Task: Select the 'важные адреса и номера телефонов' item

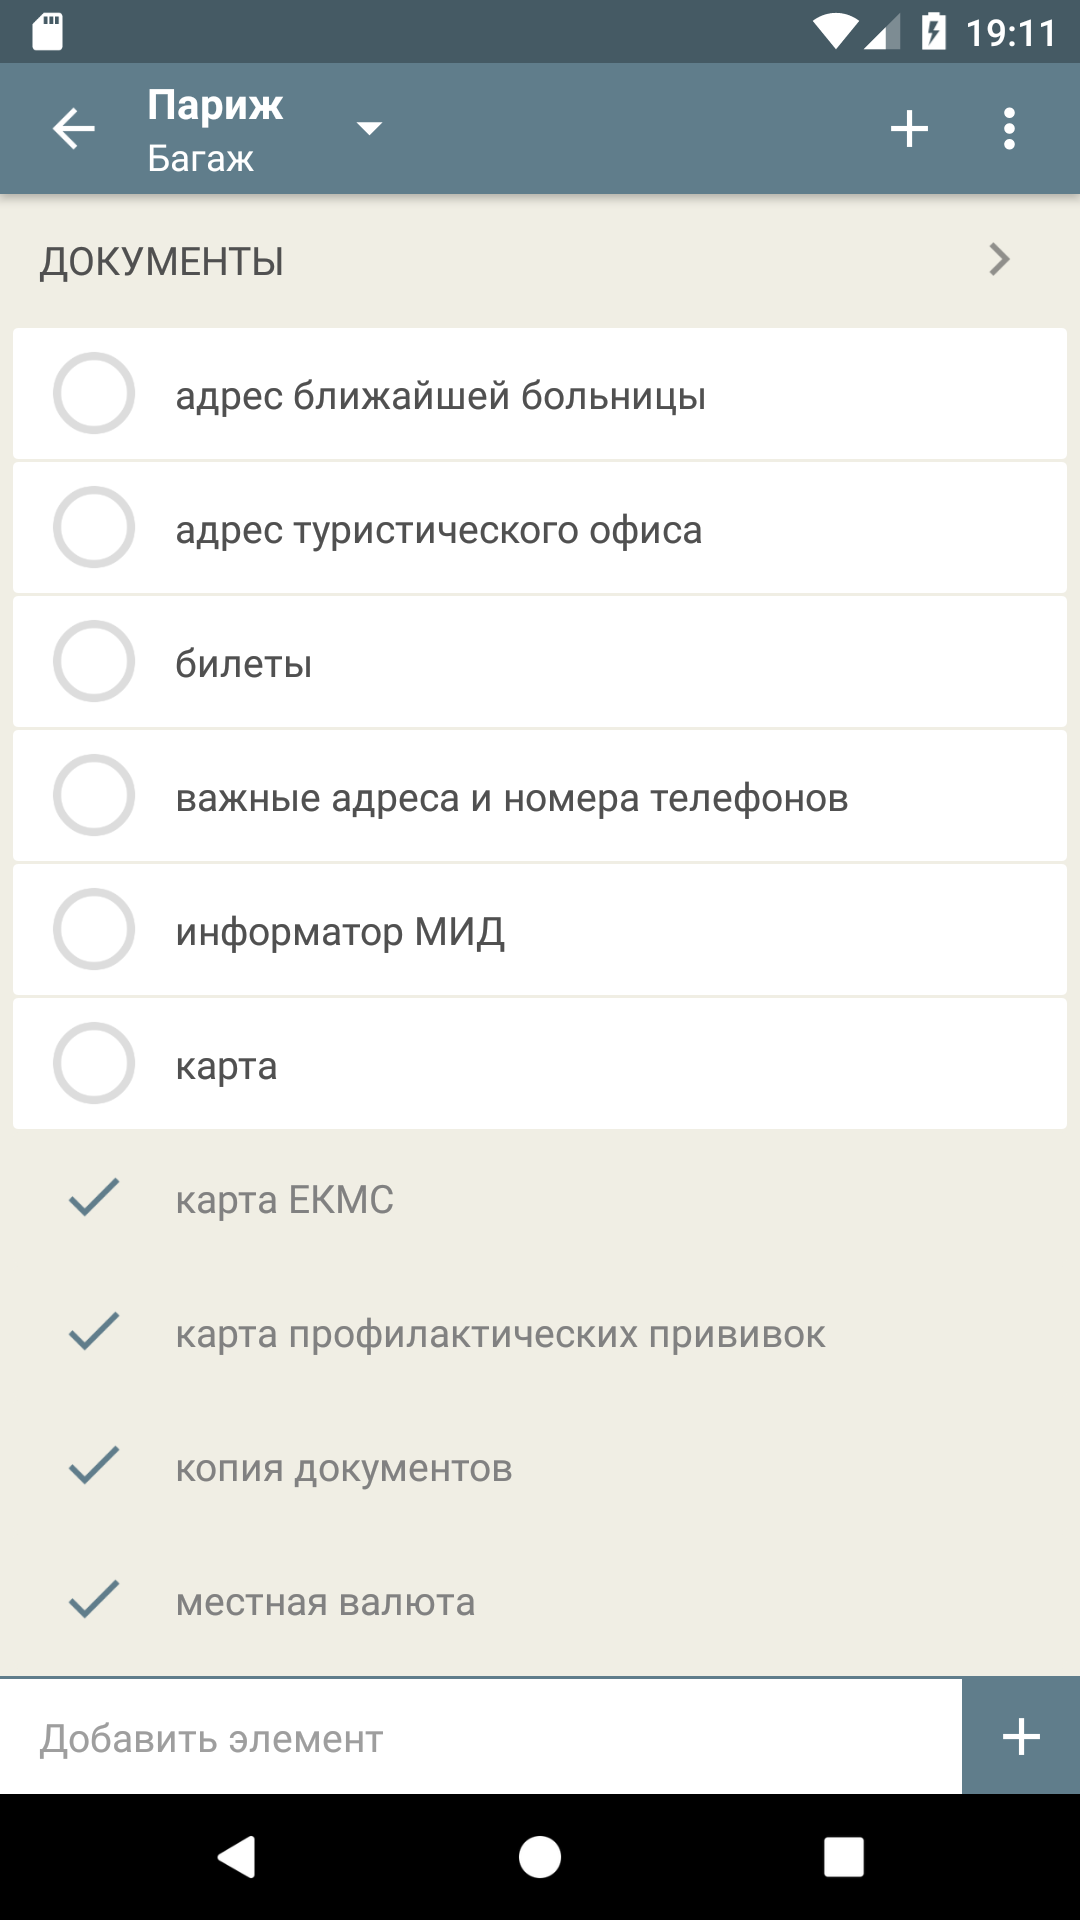Action: pos(512,798)
